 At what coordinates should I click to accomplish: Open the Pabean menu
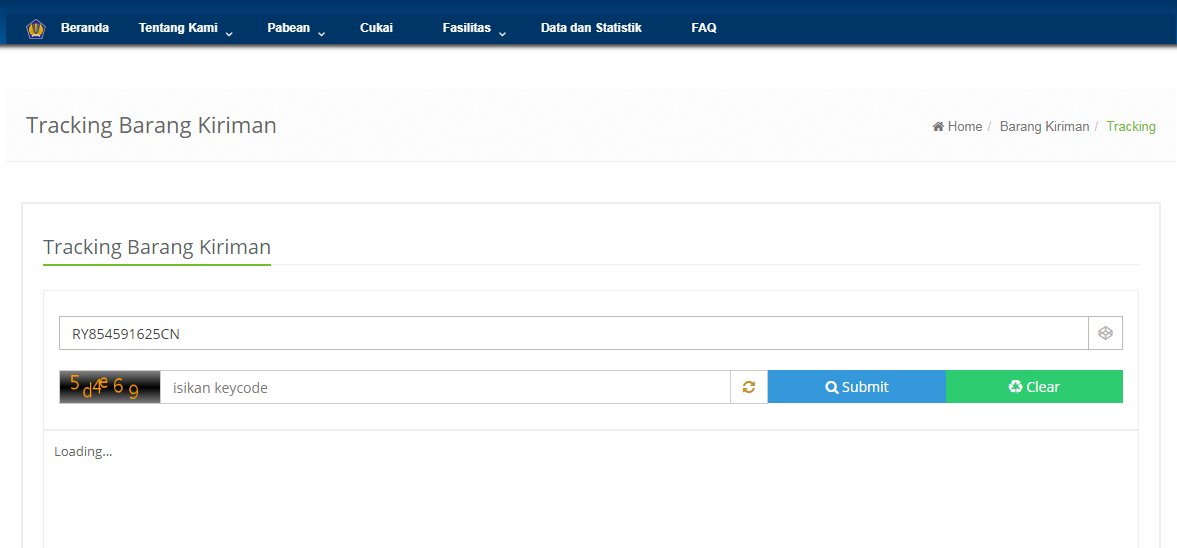coord(288,28)
